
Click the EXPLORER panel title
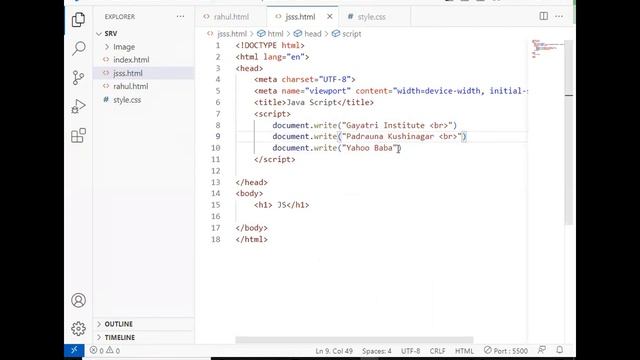pos(120,17)
